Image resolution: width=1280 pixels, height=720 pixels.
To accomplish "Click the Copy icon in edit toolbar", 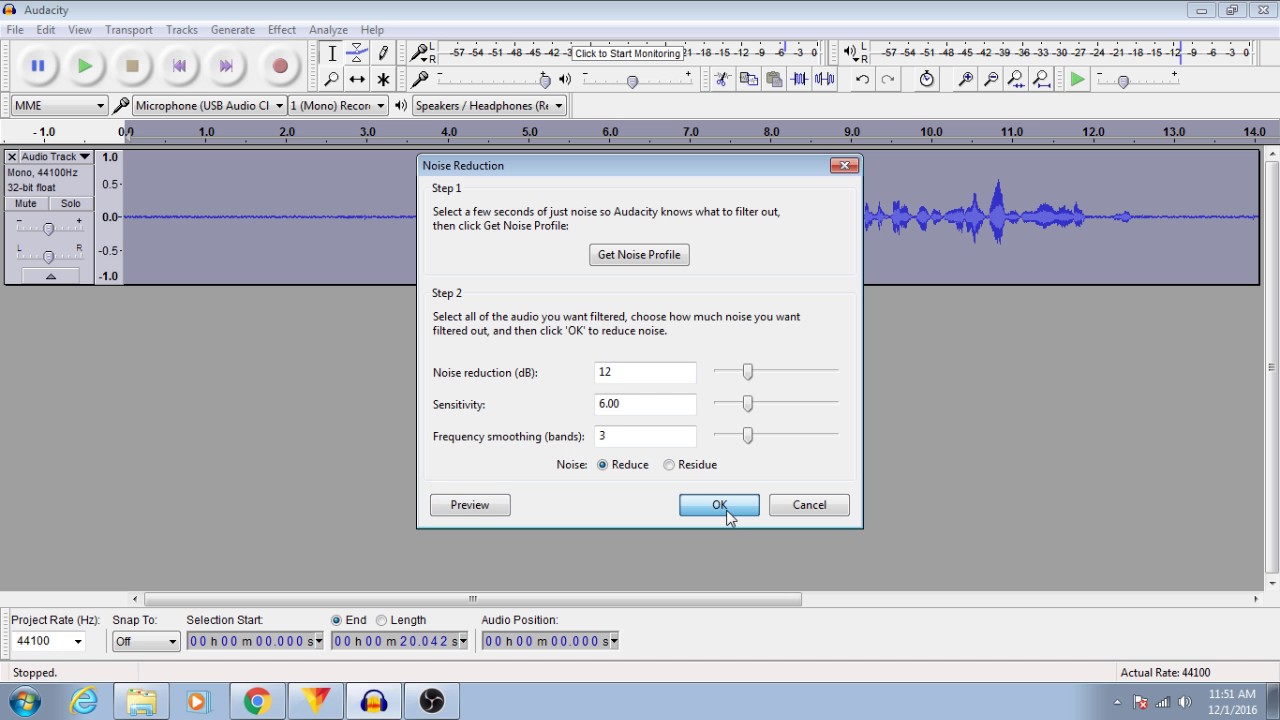I will coord(748,79).
